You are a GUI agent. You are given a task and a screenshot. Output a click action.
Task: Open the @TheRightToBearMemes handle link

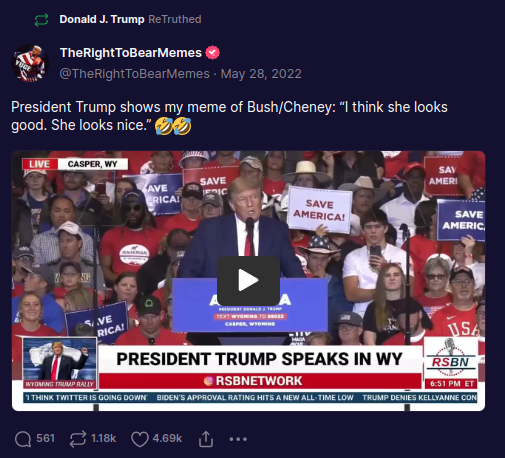(135, 74)
